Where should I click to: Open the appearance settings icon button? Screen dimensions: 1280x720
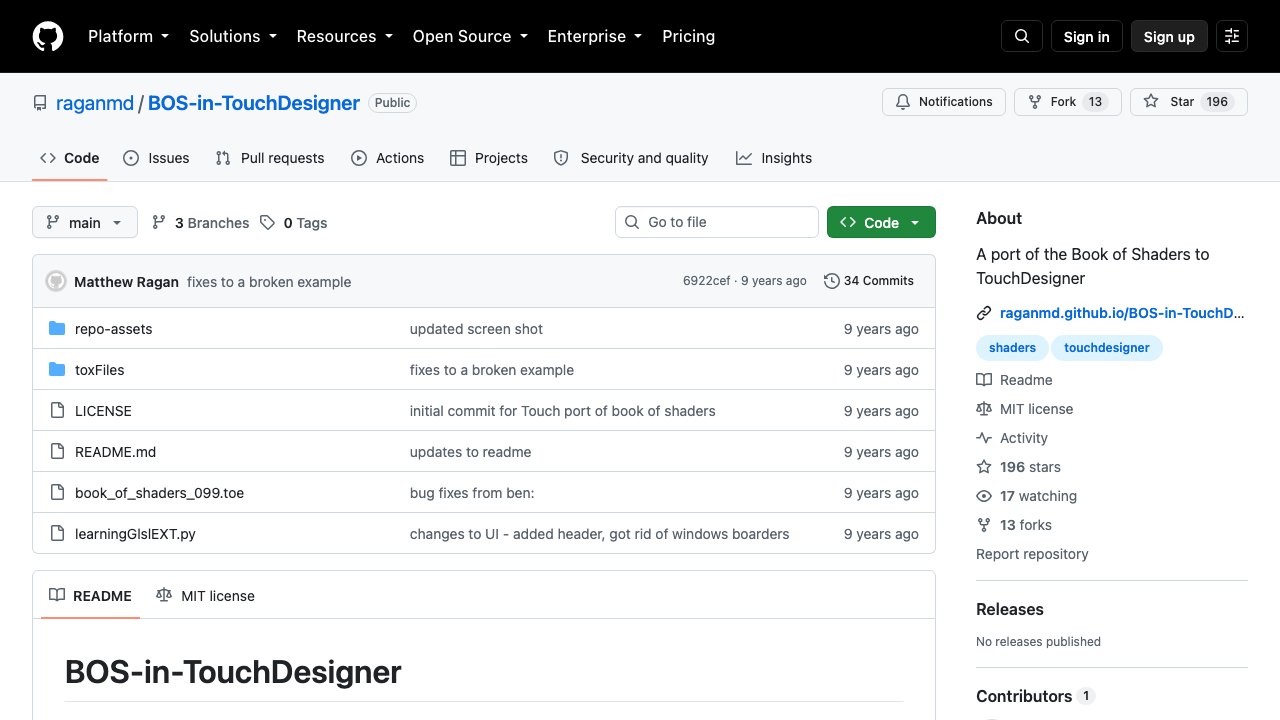pyautogui.click(x=1232, y=36)
